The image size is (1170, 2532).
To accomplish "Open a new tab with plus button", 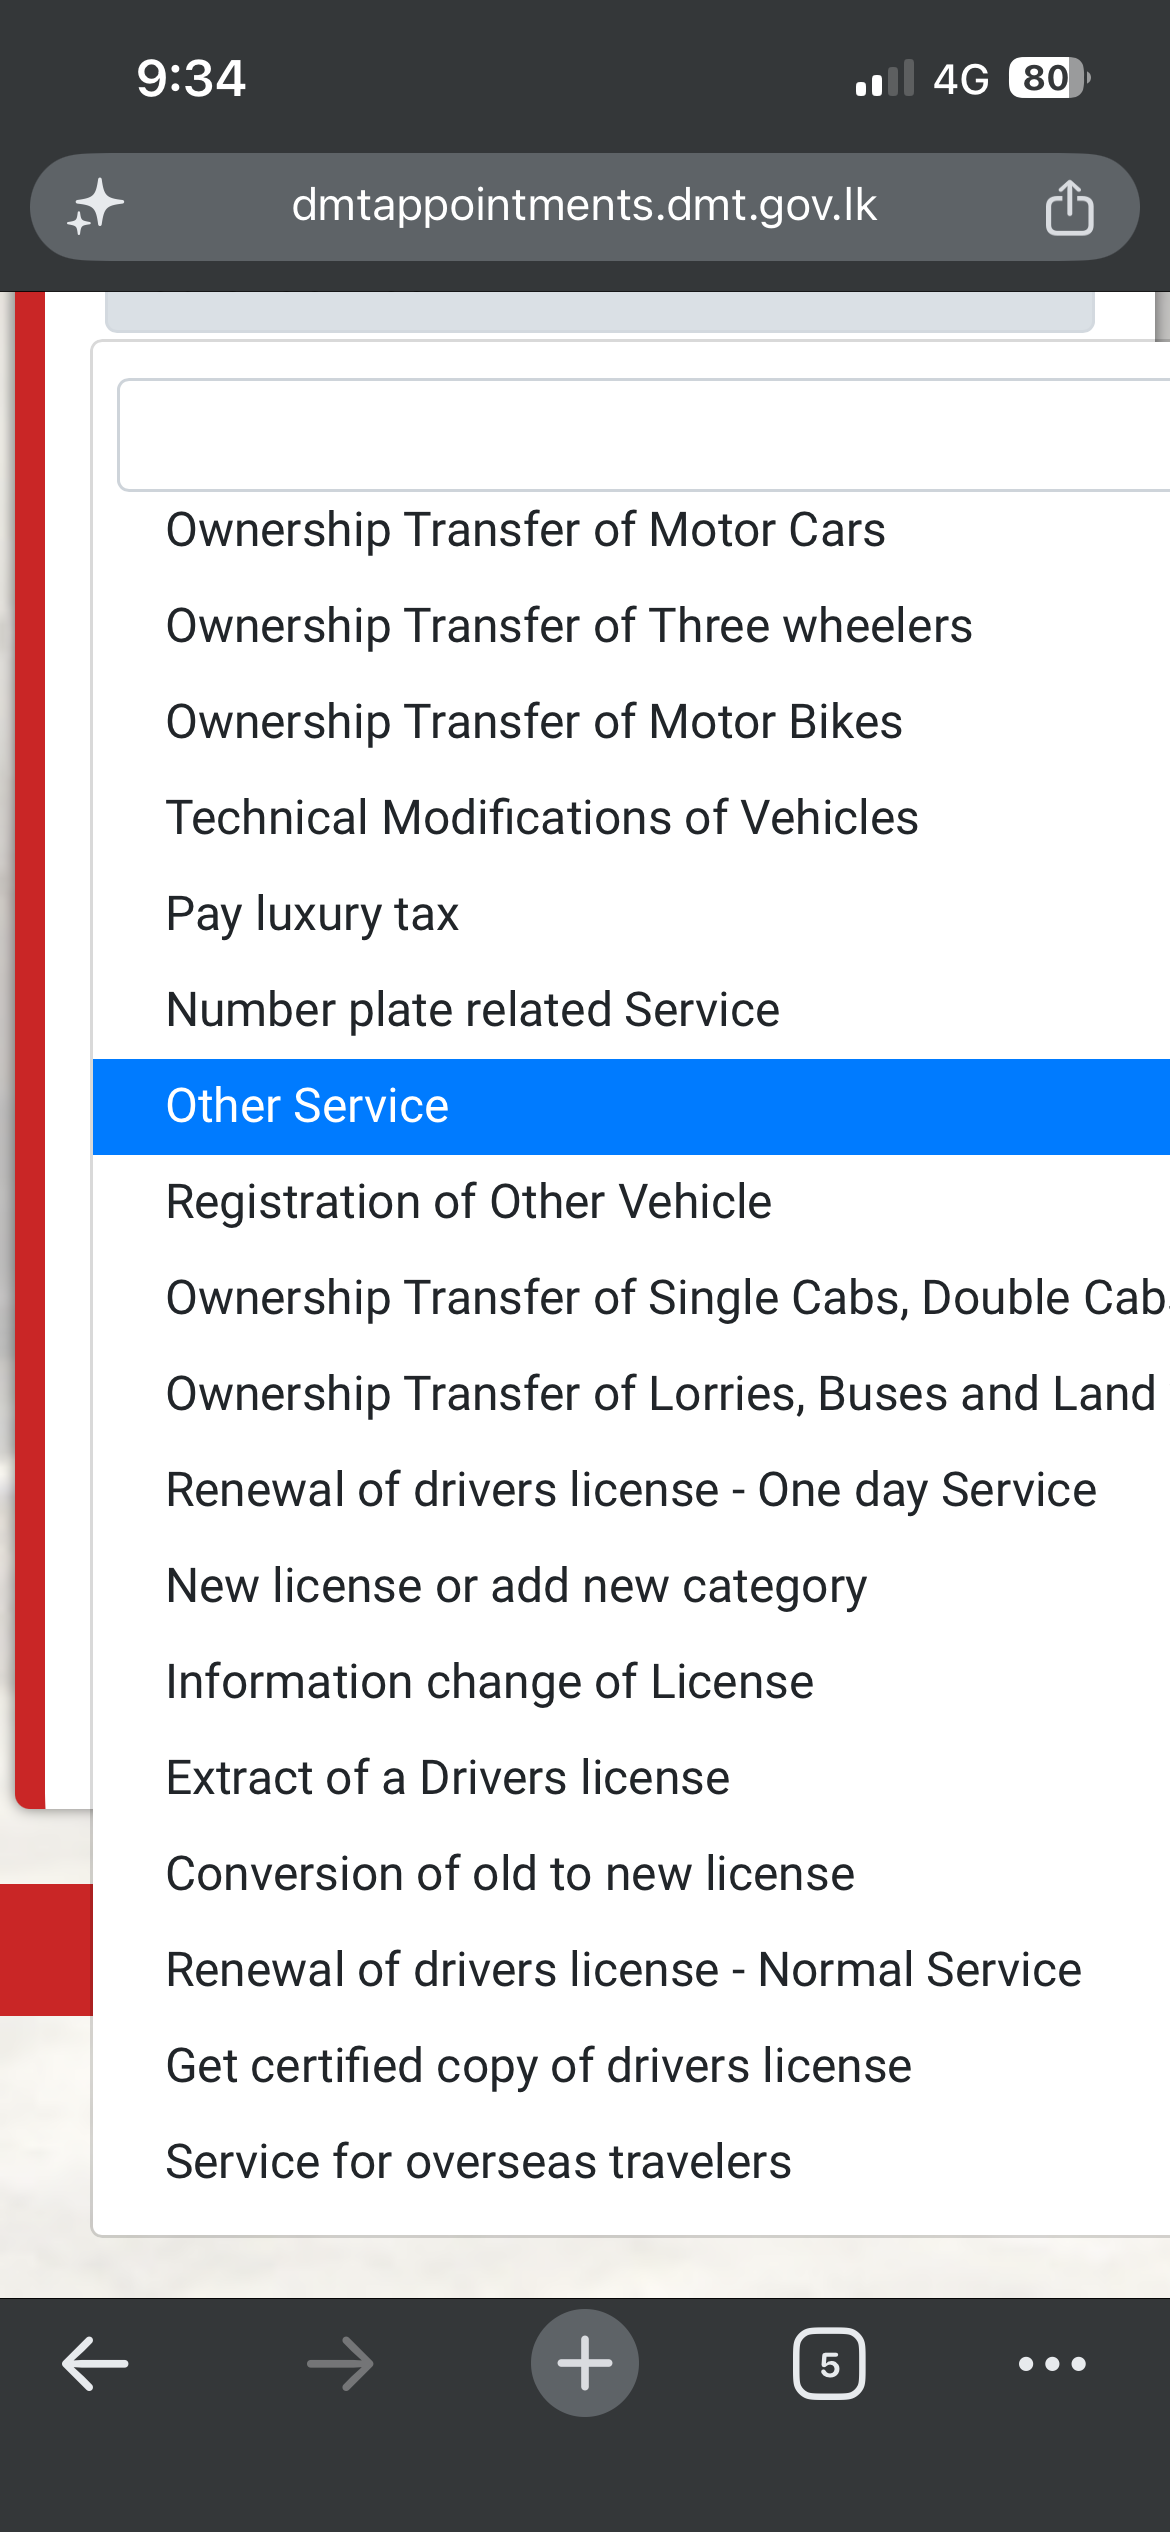I will tap(585, 2364).
